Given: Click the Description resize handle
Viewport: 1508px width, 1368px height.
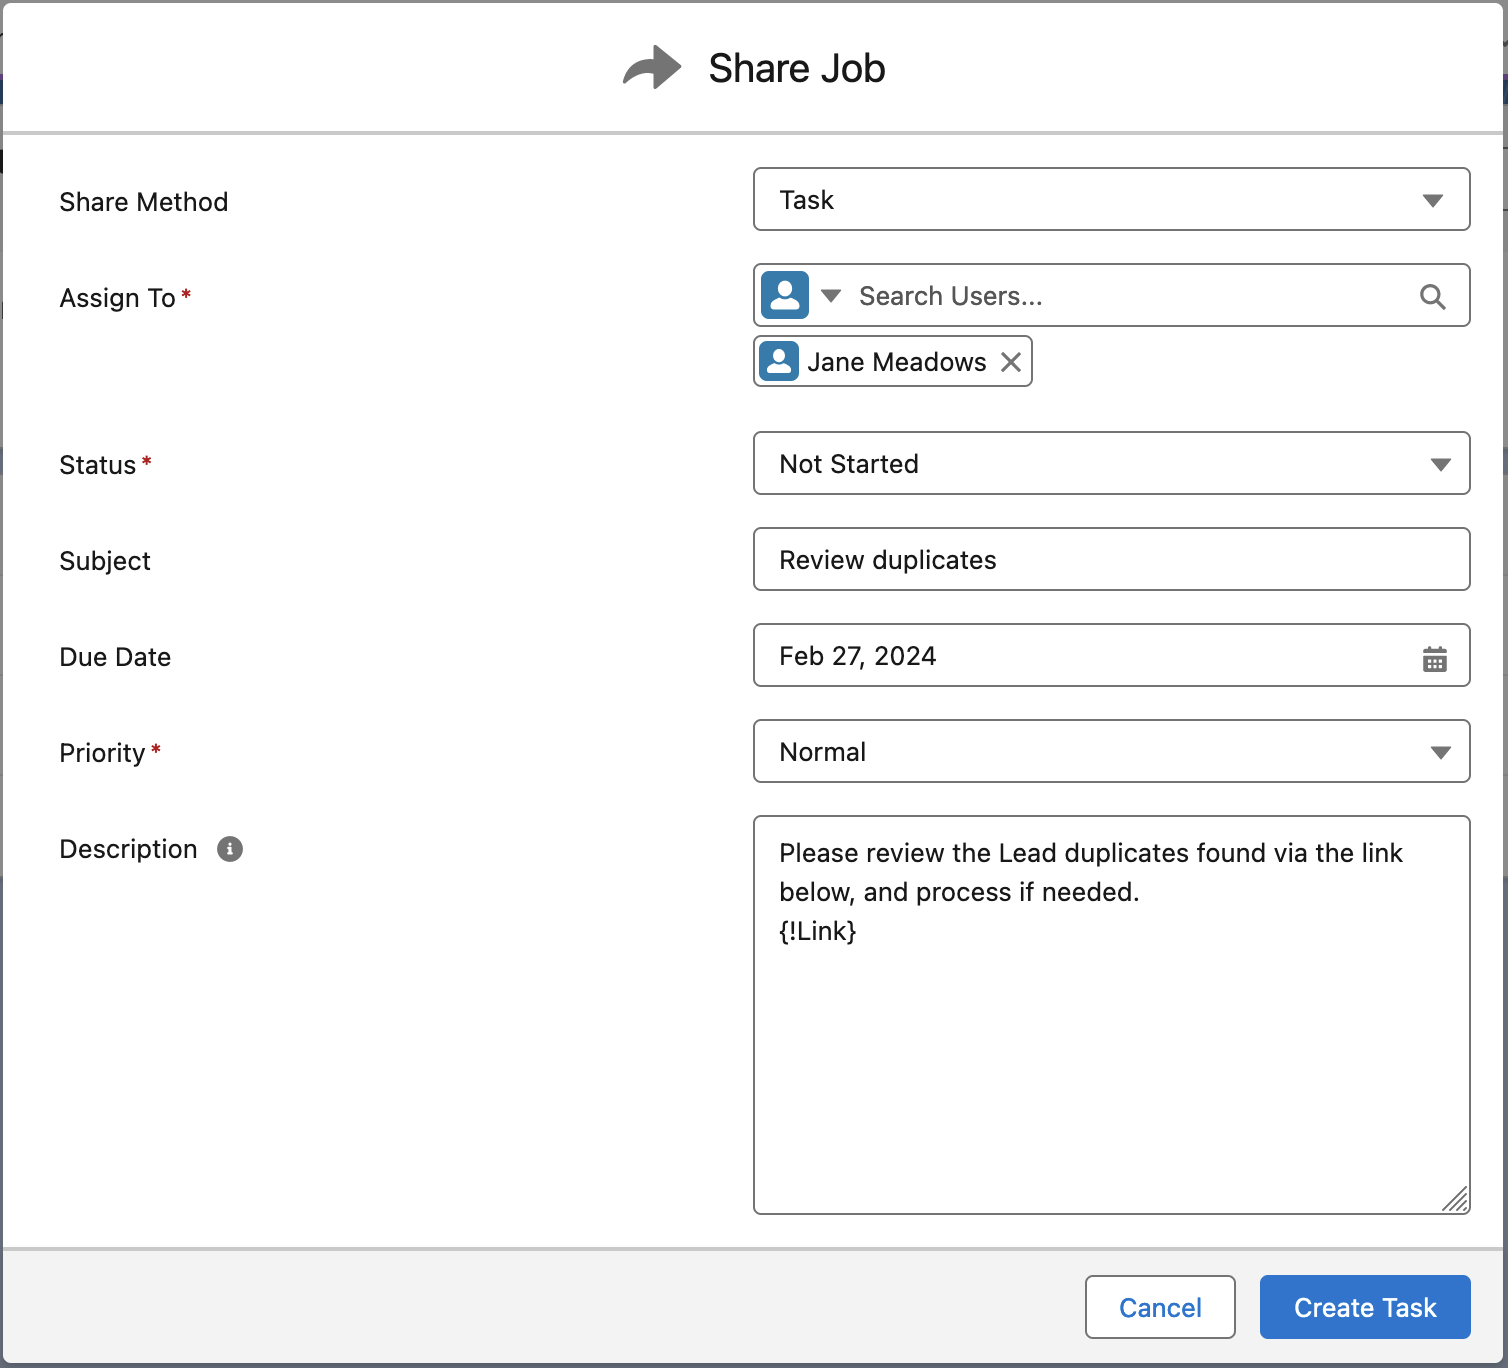Looking at the screenshot, I should tap(1455, 1199).
